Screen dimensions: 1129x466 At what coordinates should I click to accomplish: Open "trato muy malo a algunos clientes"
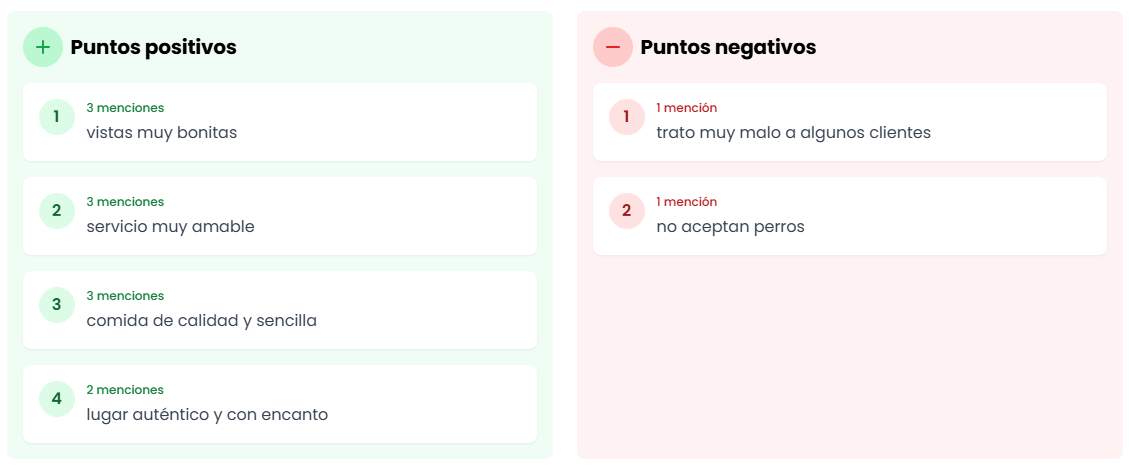point(793,133)
